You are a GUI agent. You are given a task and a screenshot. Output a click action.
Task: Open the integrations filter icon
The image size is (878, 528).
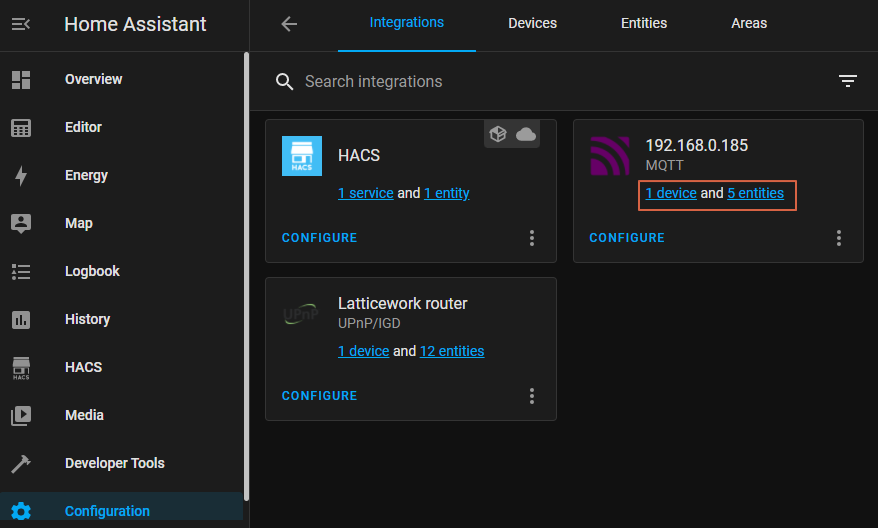coord(848,81)
